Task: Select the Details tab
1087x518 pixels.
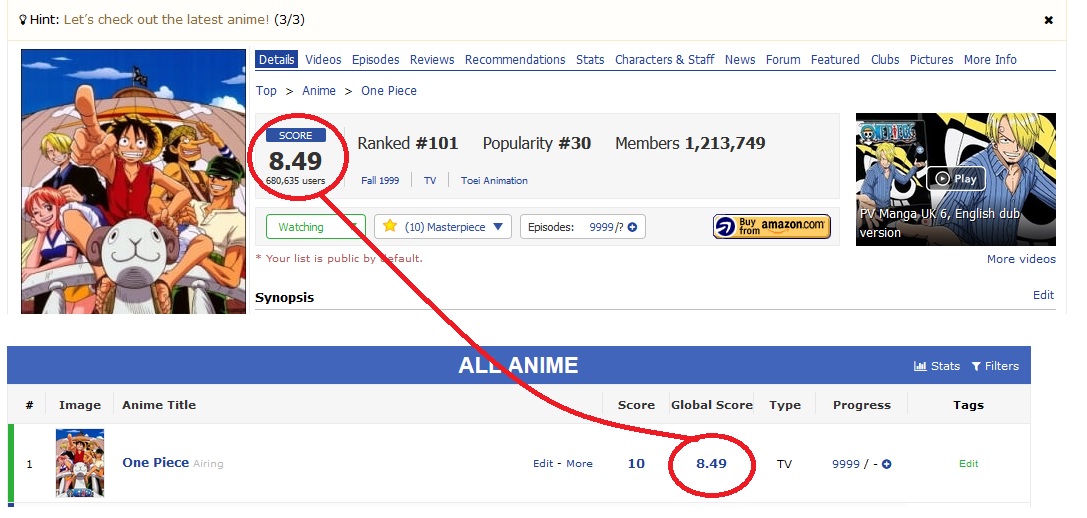Action: click(277, 60)
